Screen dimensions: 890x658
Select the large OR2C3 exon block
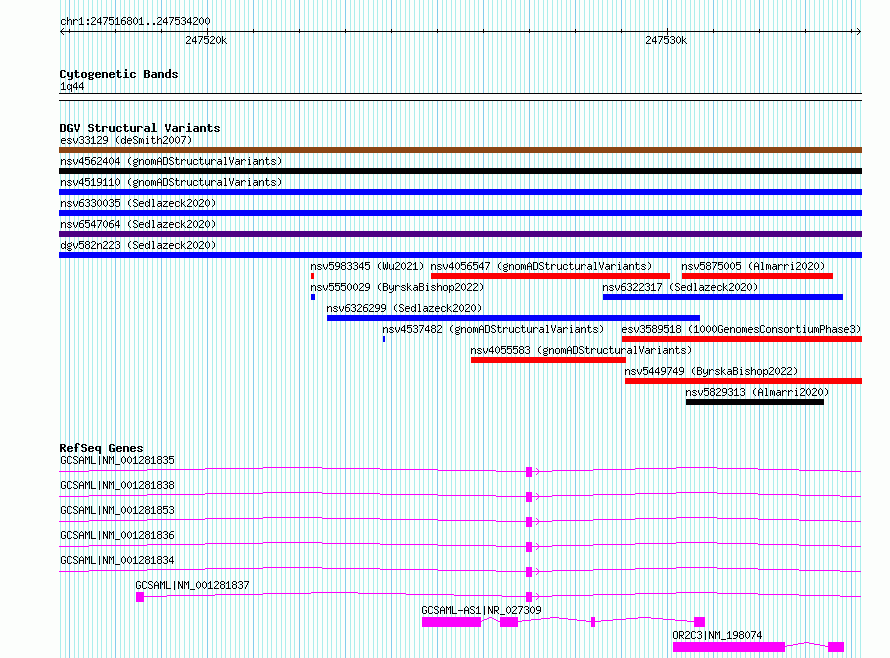coord(729,647)
